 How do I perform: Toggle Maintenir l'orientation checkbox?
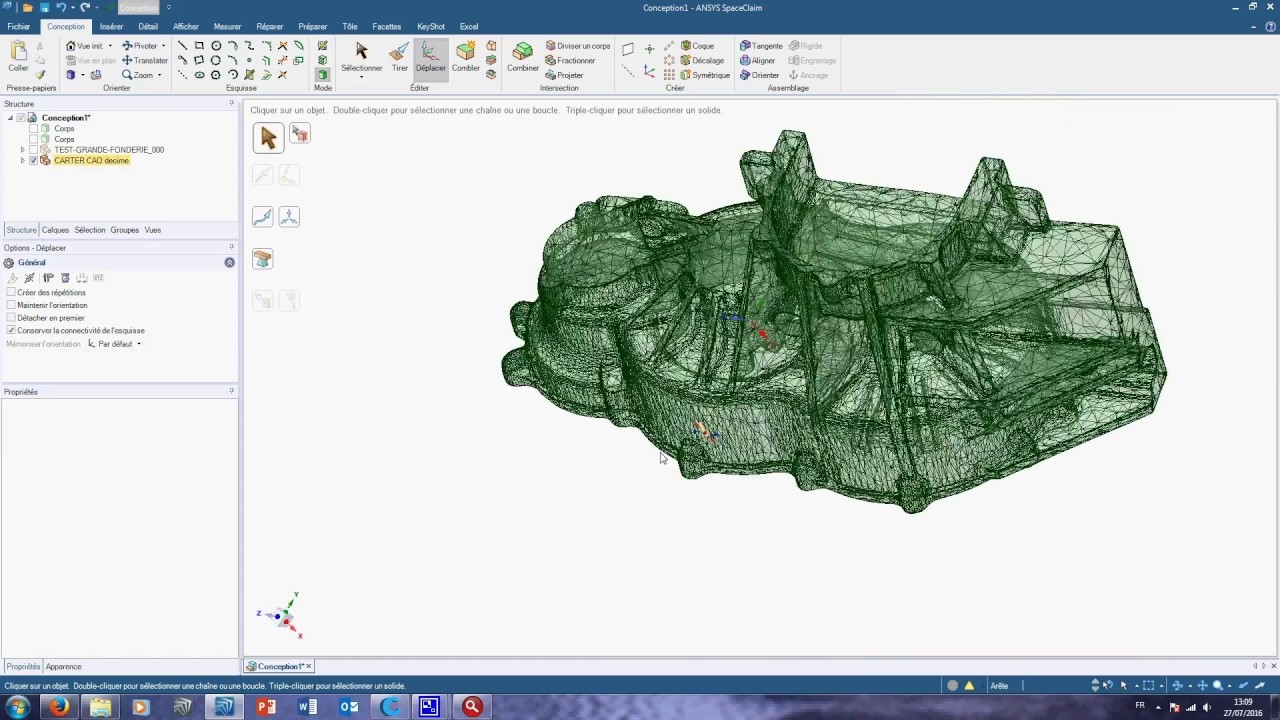tap(11, 305)
